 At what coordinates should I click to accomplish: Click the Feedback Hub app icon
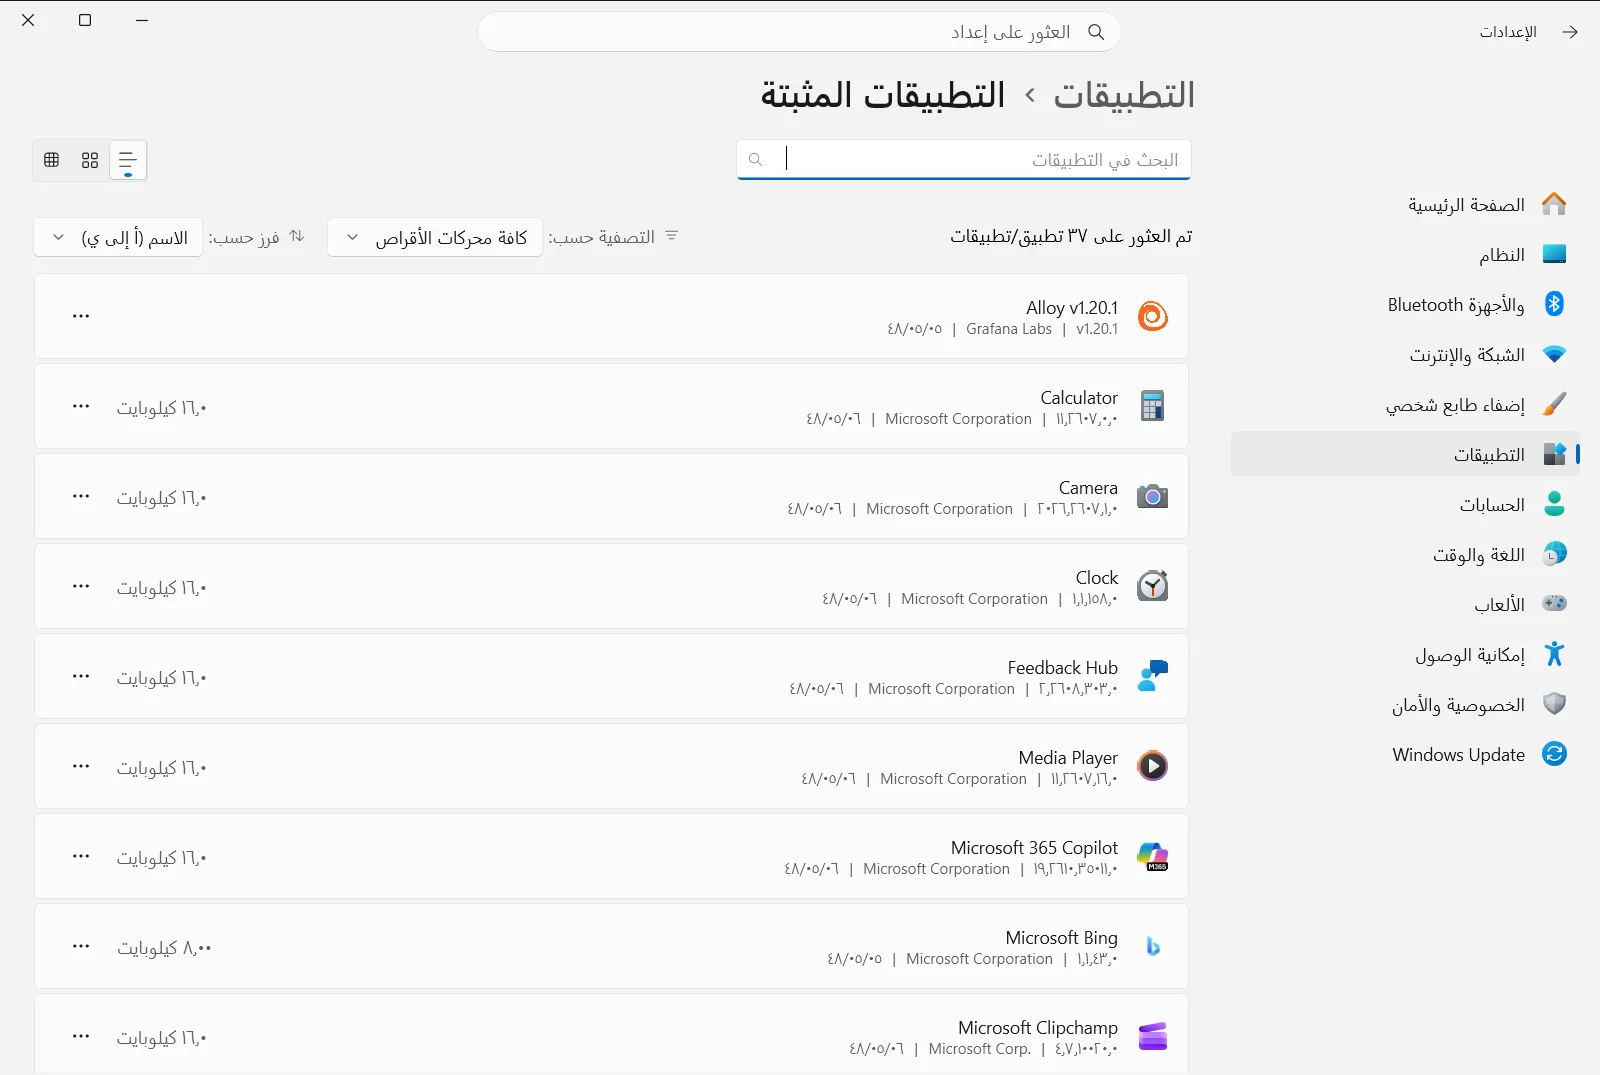pos(1153,676)
